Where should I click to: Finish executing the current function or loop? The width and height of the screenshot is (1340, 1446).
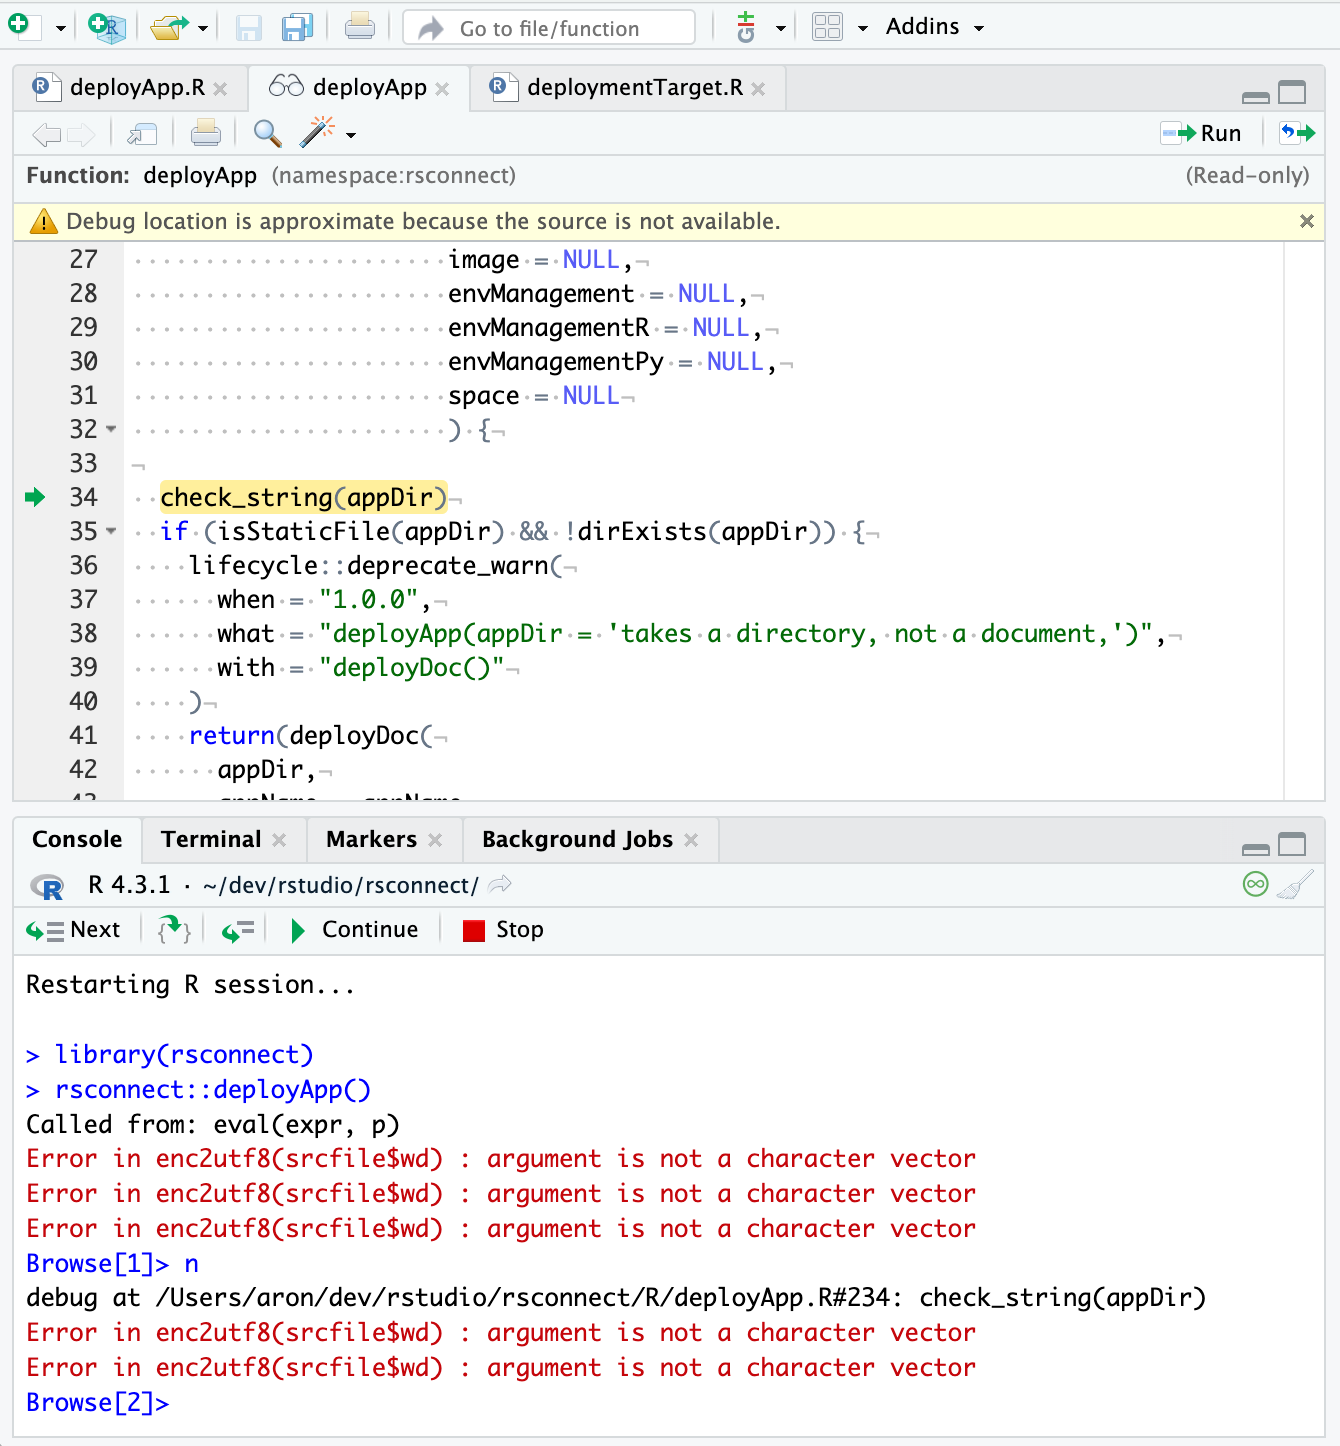tap(238, 931)
